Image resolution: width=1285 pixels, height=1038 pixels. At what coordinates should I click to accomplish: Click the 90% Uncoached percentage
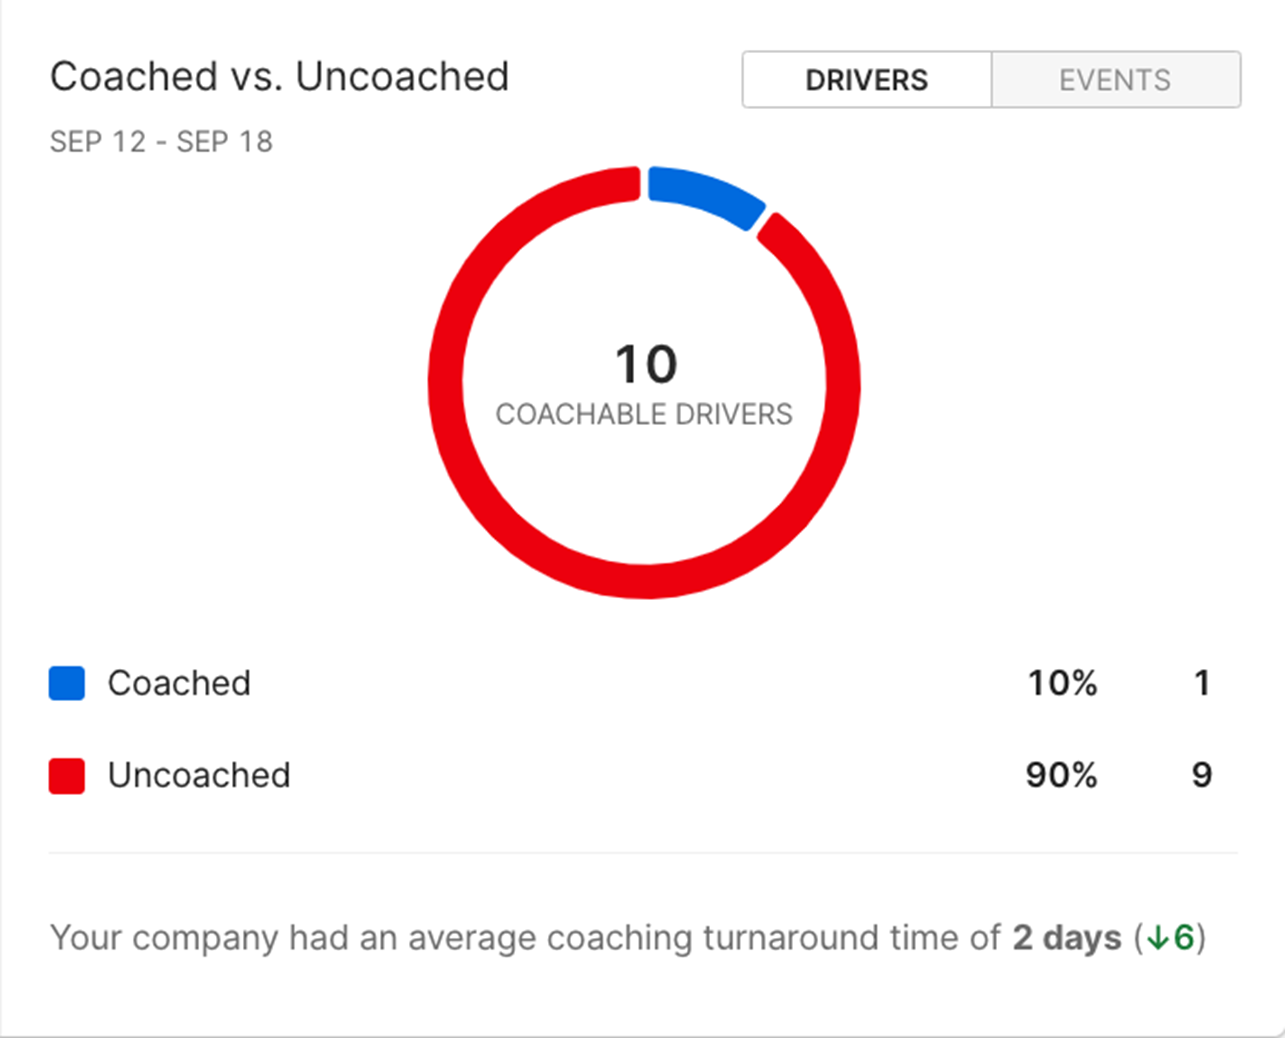[x=1062, y=775]
